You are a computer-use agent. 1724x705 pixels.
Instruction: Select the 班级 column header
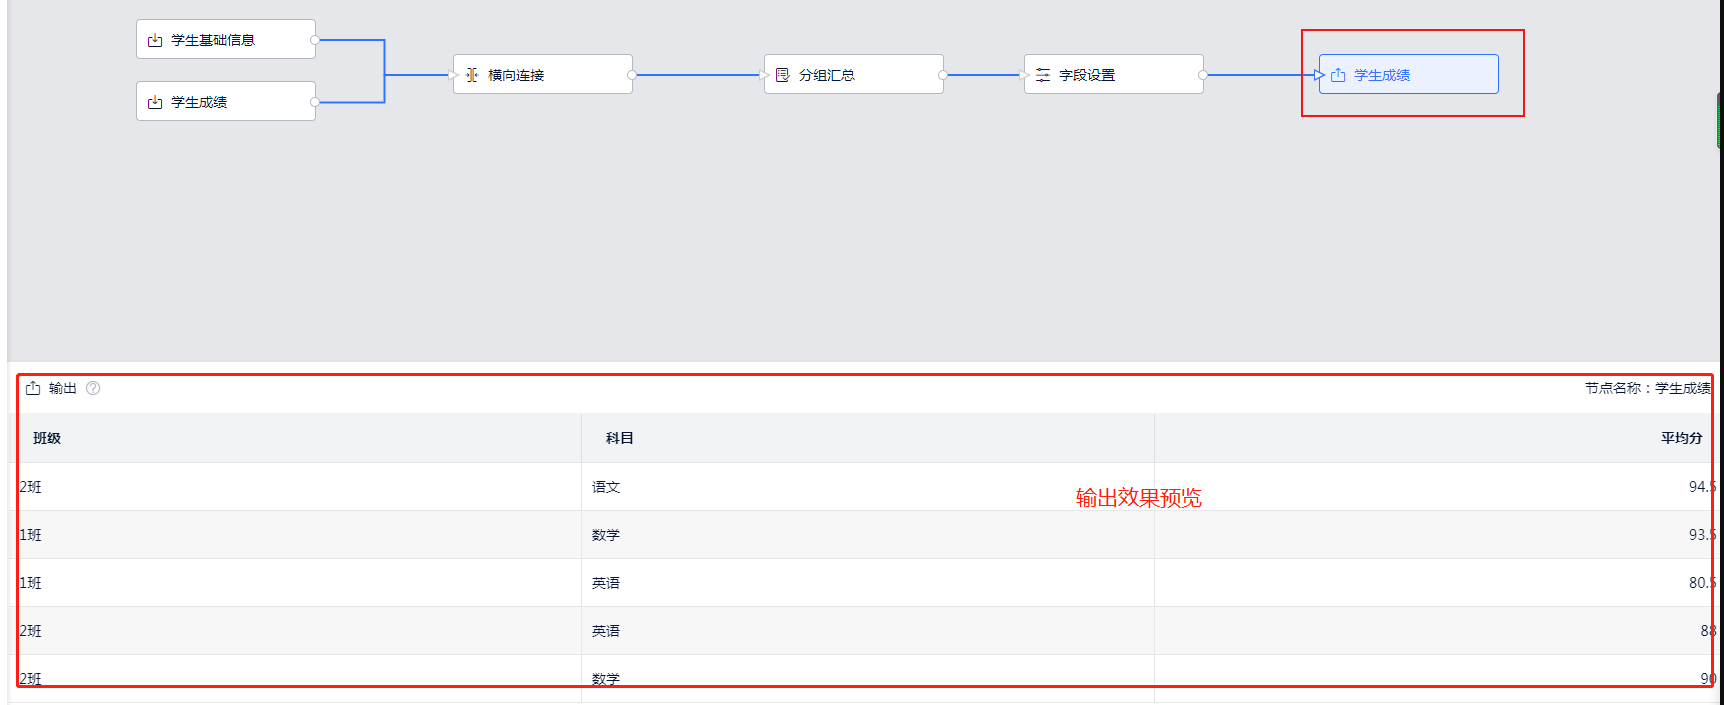coord(47,438)
